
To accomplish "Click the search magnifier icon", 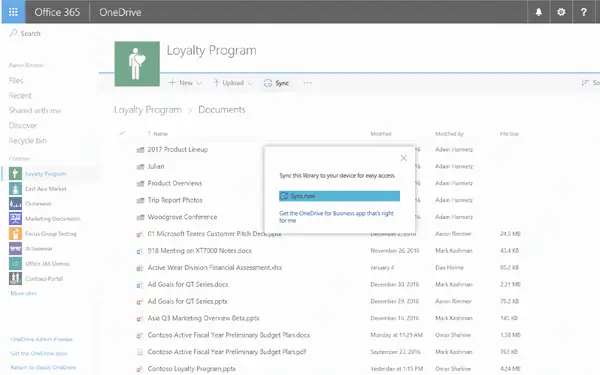I will pyautogui.click(x=13, y=33).
